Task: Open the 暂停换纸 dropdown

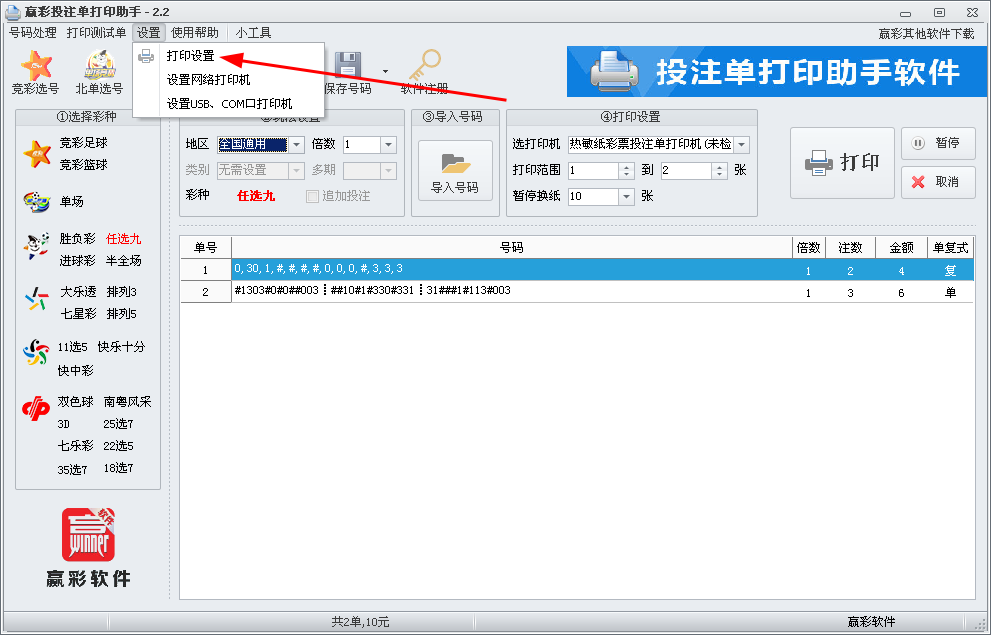Action: click(x=627, y=197)
